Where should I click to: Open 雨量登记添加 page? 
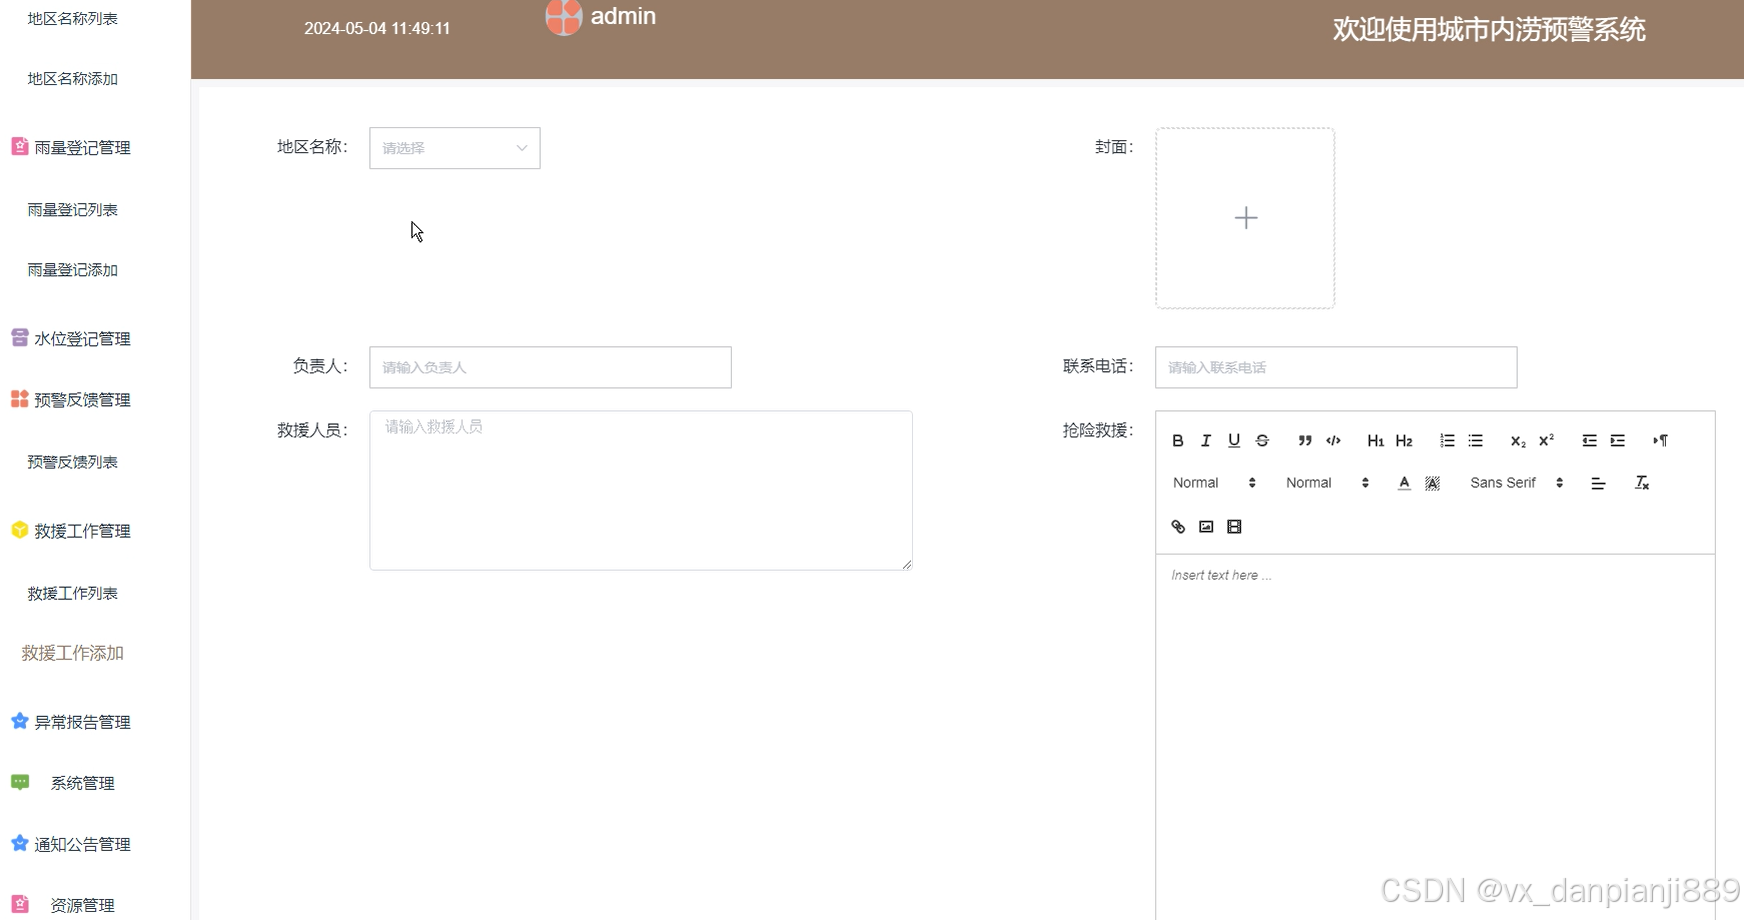tap(73, 270)
